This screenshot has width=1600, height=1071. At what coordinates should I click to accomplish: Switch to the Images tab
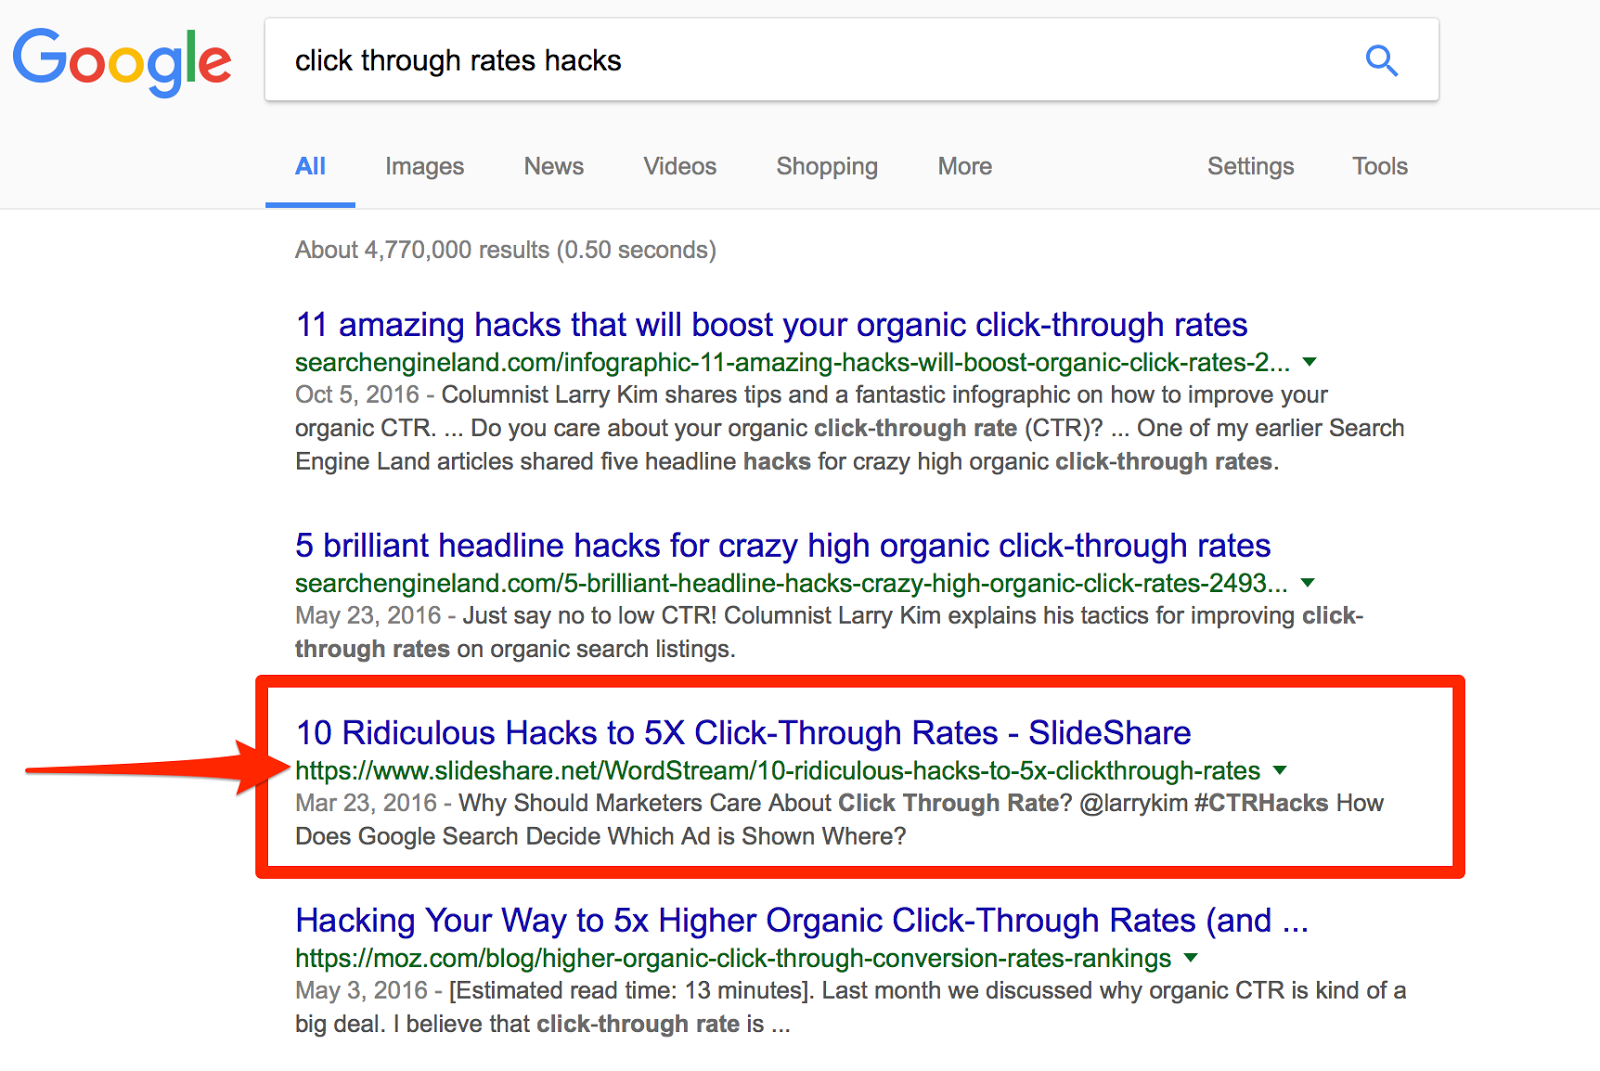pyautogui.click(x=424, y=166)
